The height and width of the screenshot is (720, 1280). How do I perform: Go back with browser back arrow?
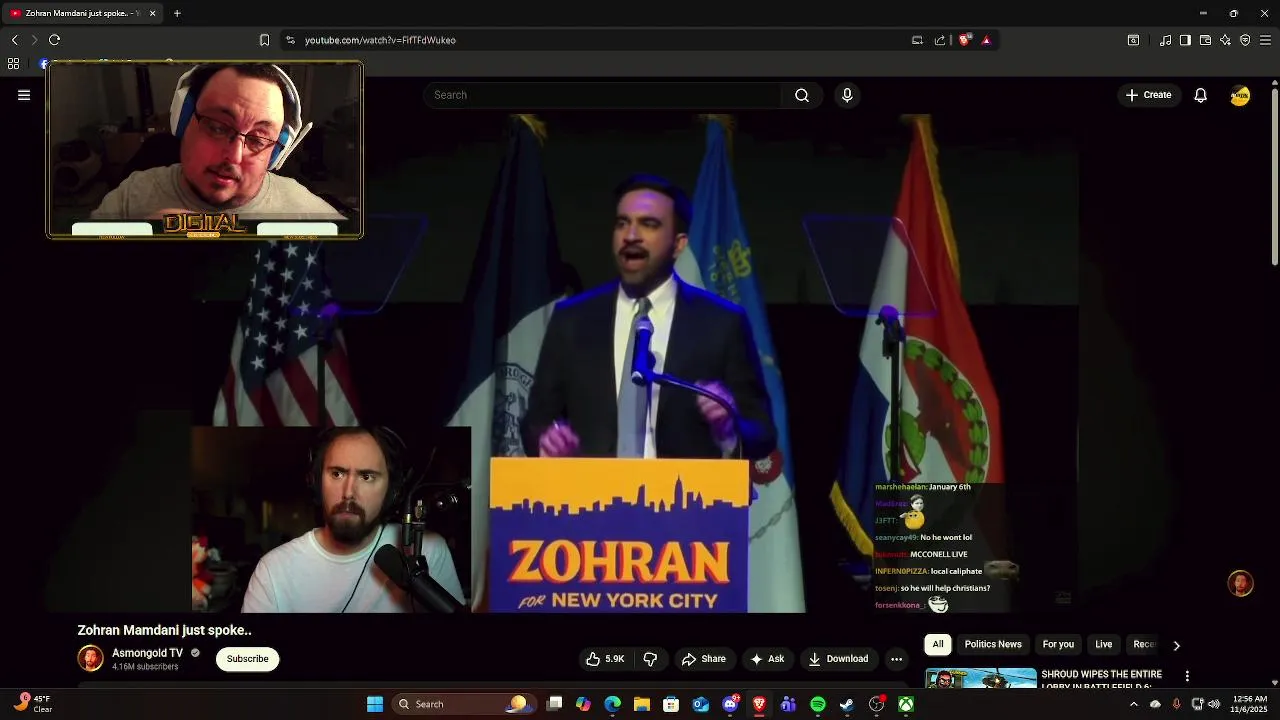14,40
